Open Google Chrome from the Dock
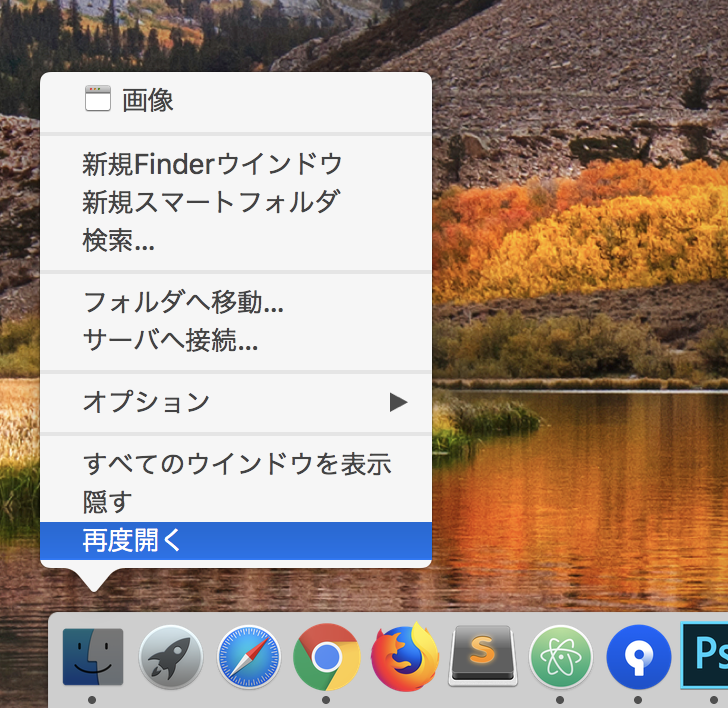 (326, 657)
